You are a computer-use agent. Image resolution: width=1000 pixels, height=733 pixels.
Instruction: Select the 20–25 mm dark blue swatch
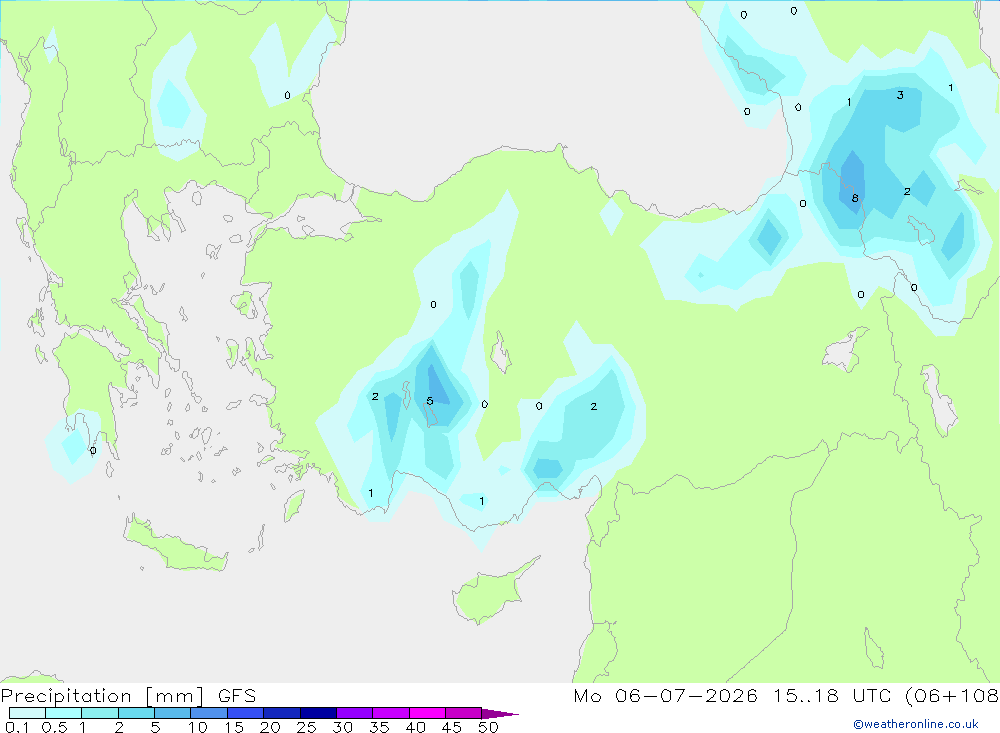pyautogui.click(x=282, y=713)
